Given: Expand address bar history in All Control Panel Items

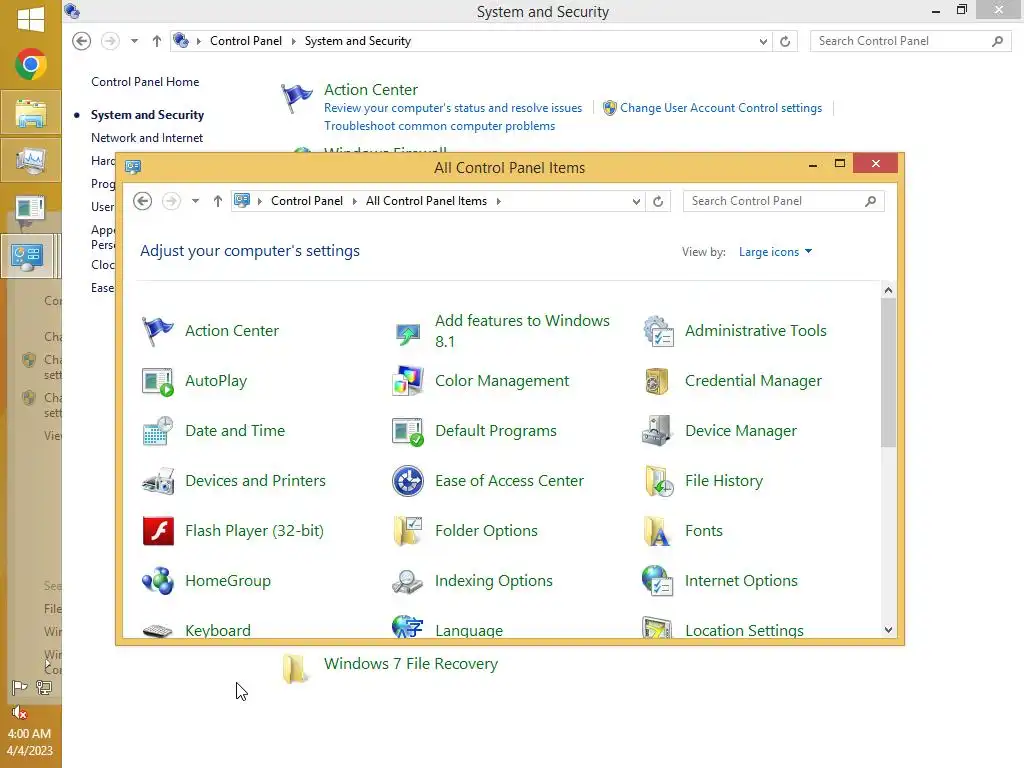Looking at the screenshot, I should (x=636, y=202).
